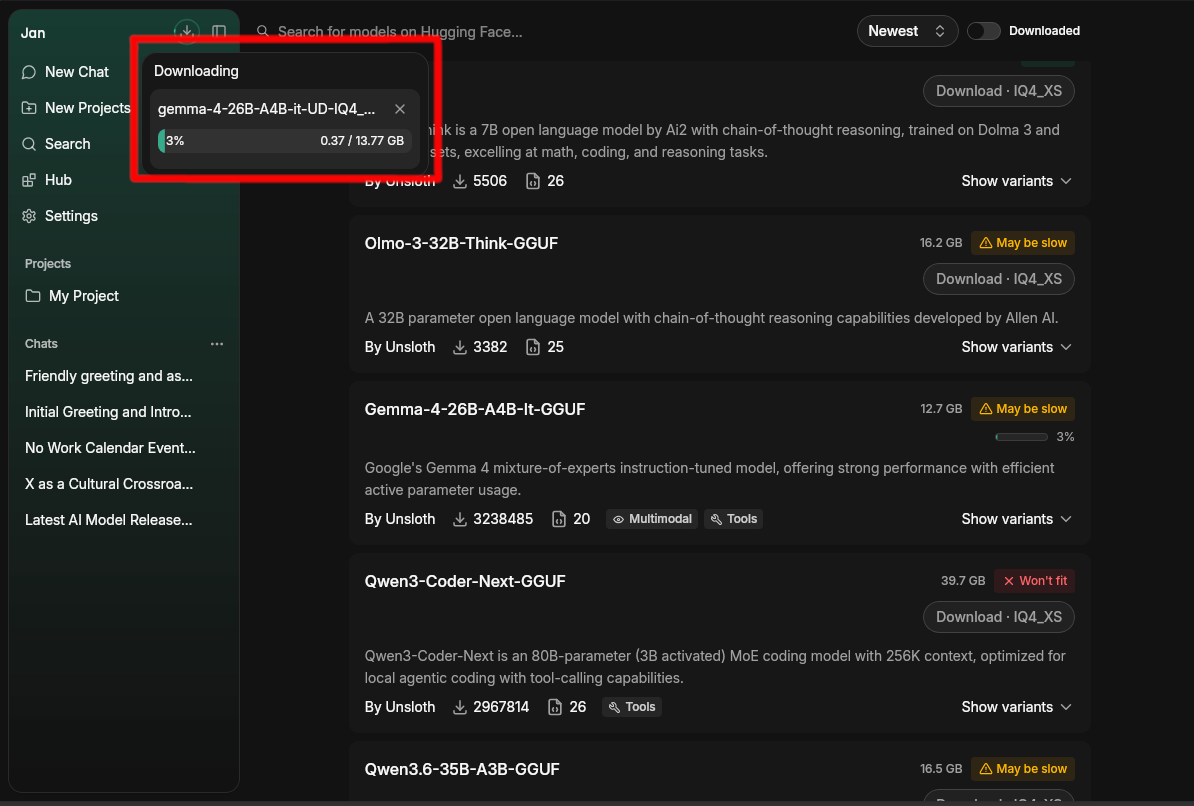Click the New Projects folder-plus icon
The height and width of the screenshot is (806, 1194).
click(29, 108)
